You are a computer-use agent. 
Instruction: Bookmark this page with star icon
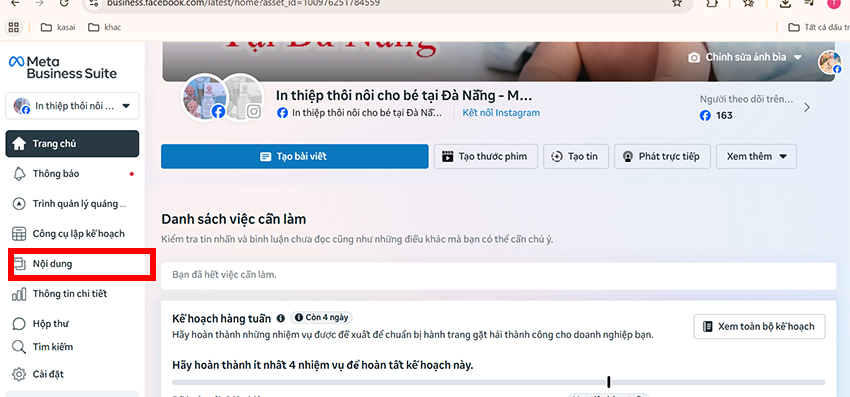677,3
